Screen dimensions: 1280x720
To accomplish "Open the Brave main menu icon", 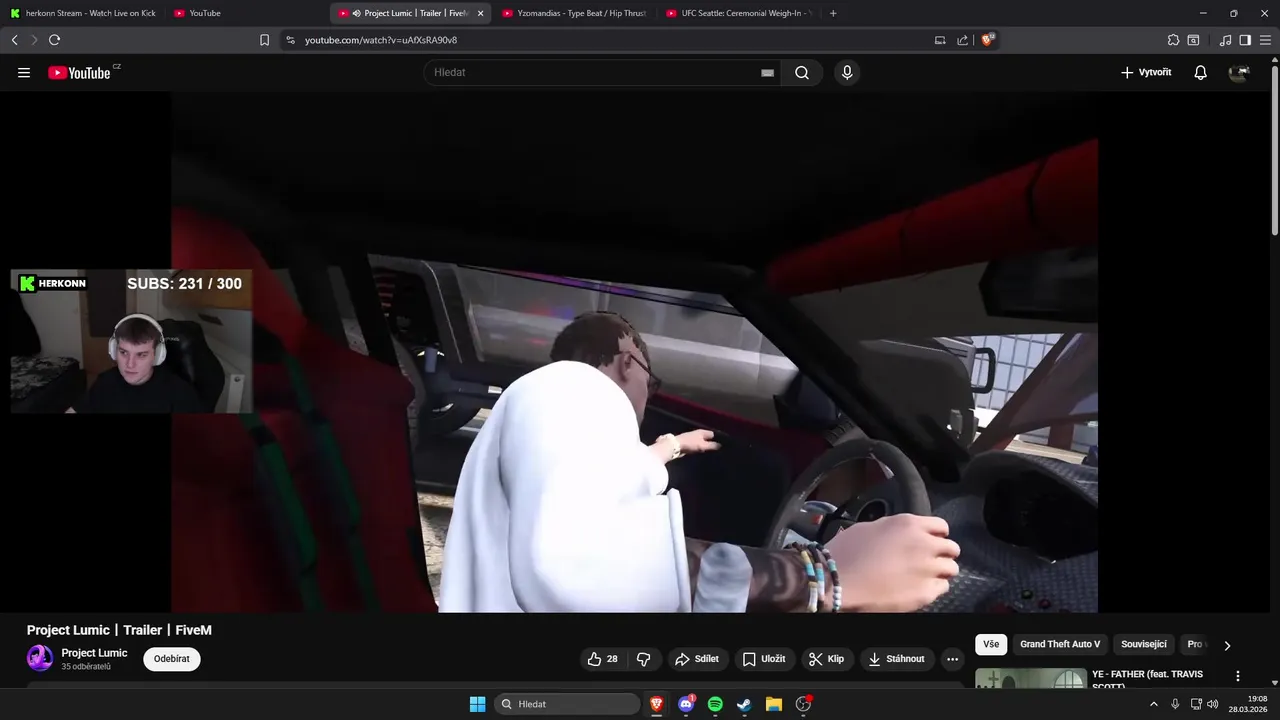I will pyautogui.click(x=1266, y=40).
